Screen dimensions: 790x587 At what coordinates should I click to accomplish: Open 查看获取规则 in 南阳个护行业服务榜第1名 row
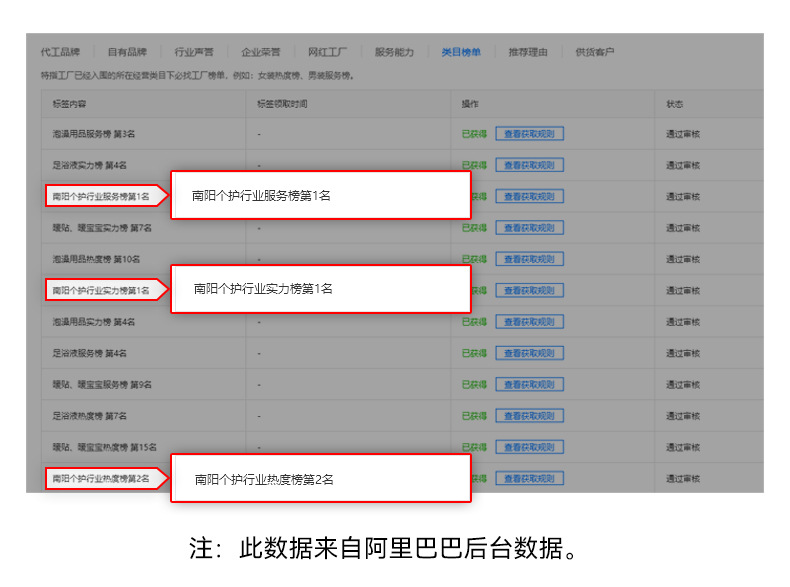[x=529, y=197]
